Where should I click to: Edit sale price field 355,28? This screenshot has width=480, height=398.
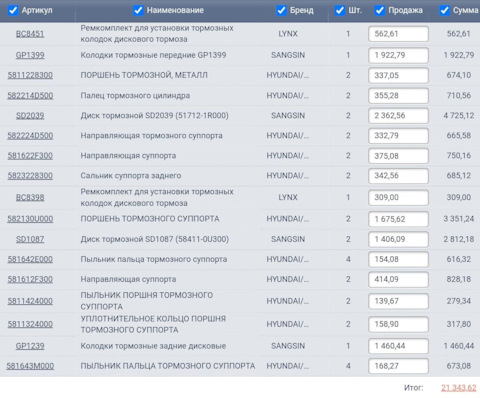click(398, 96)
